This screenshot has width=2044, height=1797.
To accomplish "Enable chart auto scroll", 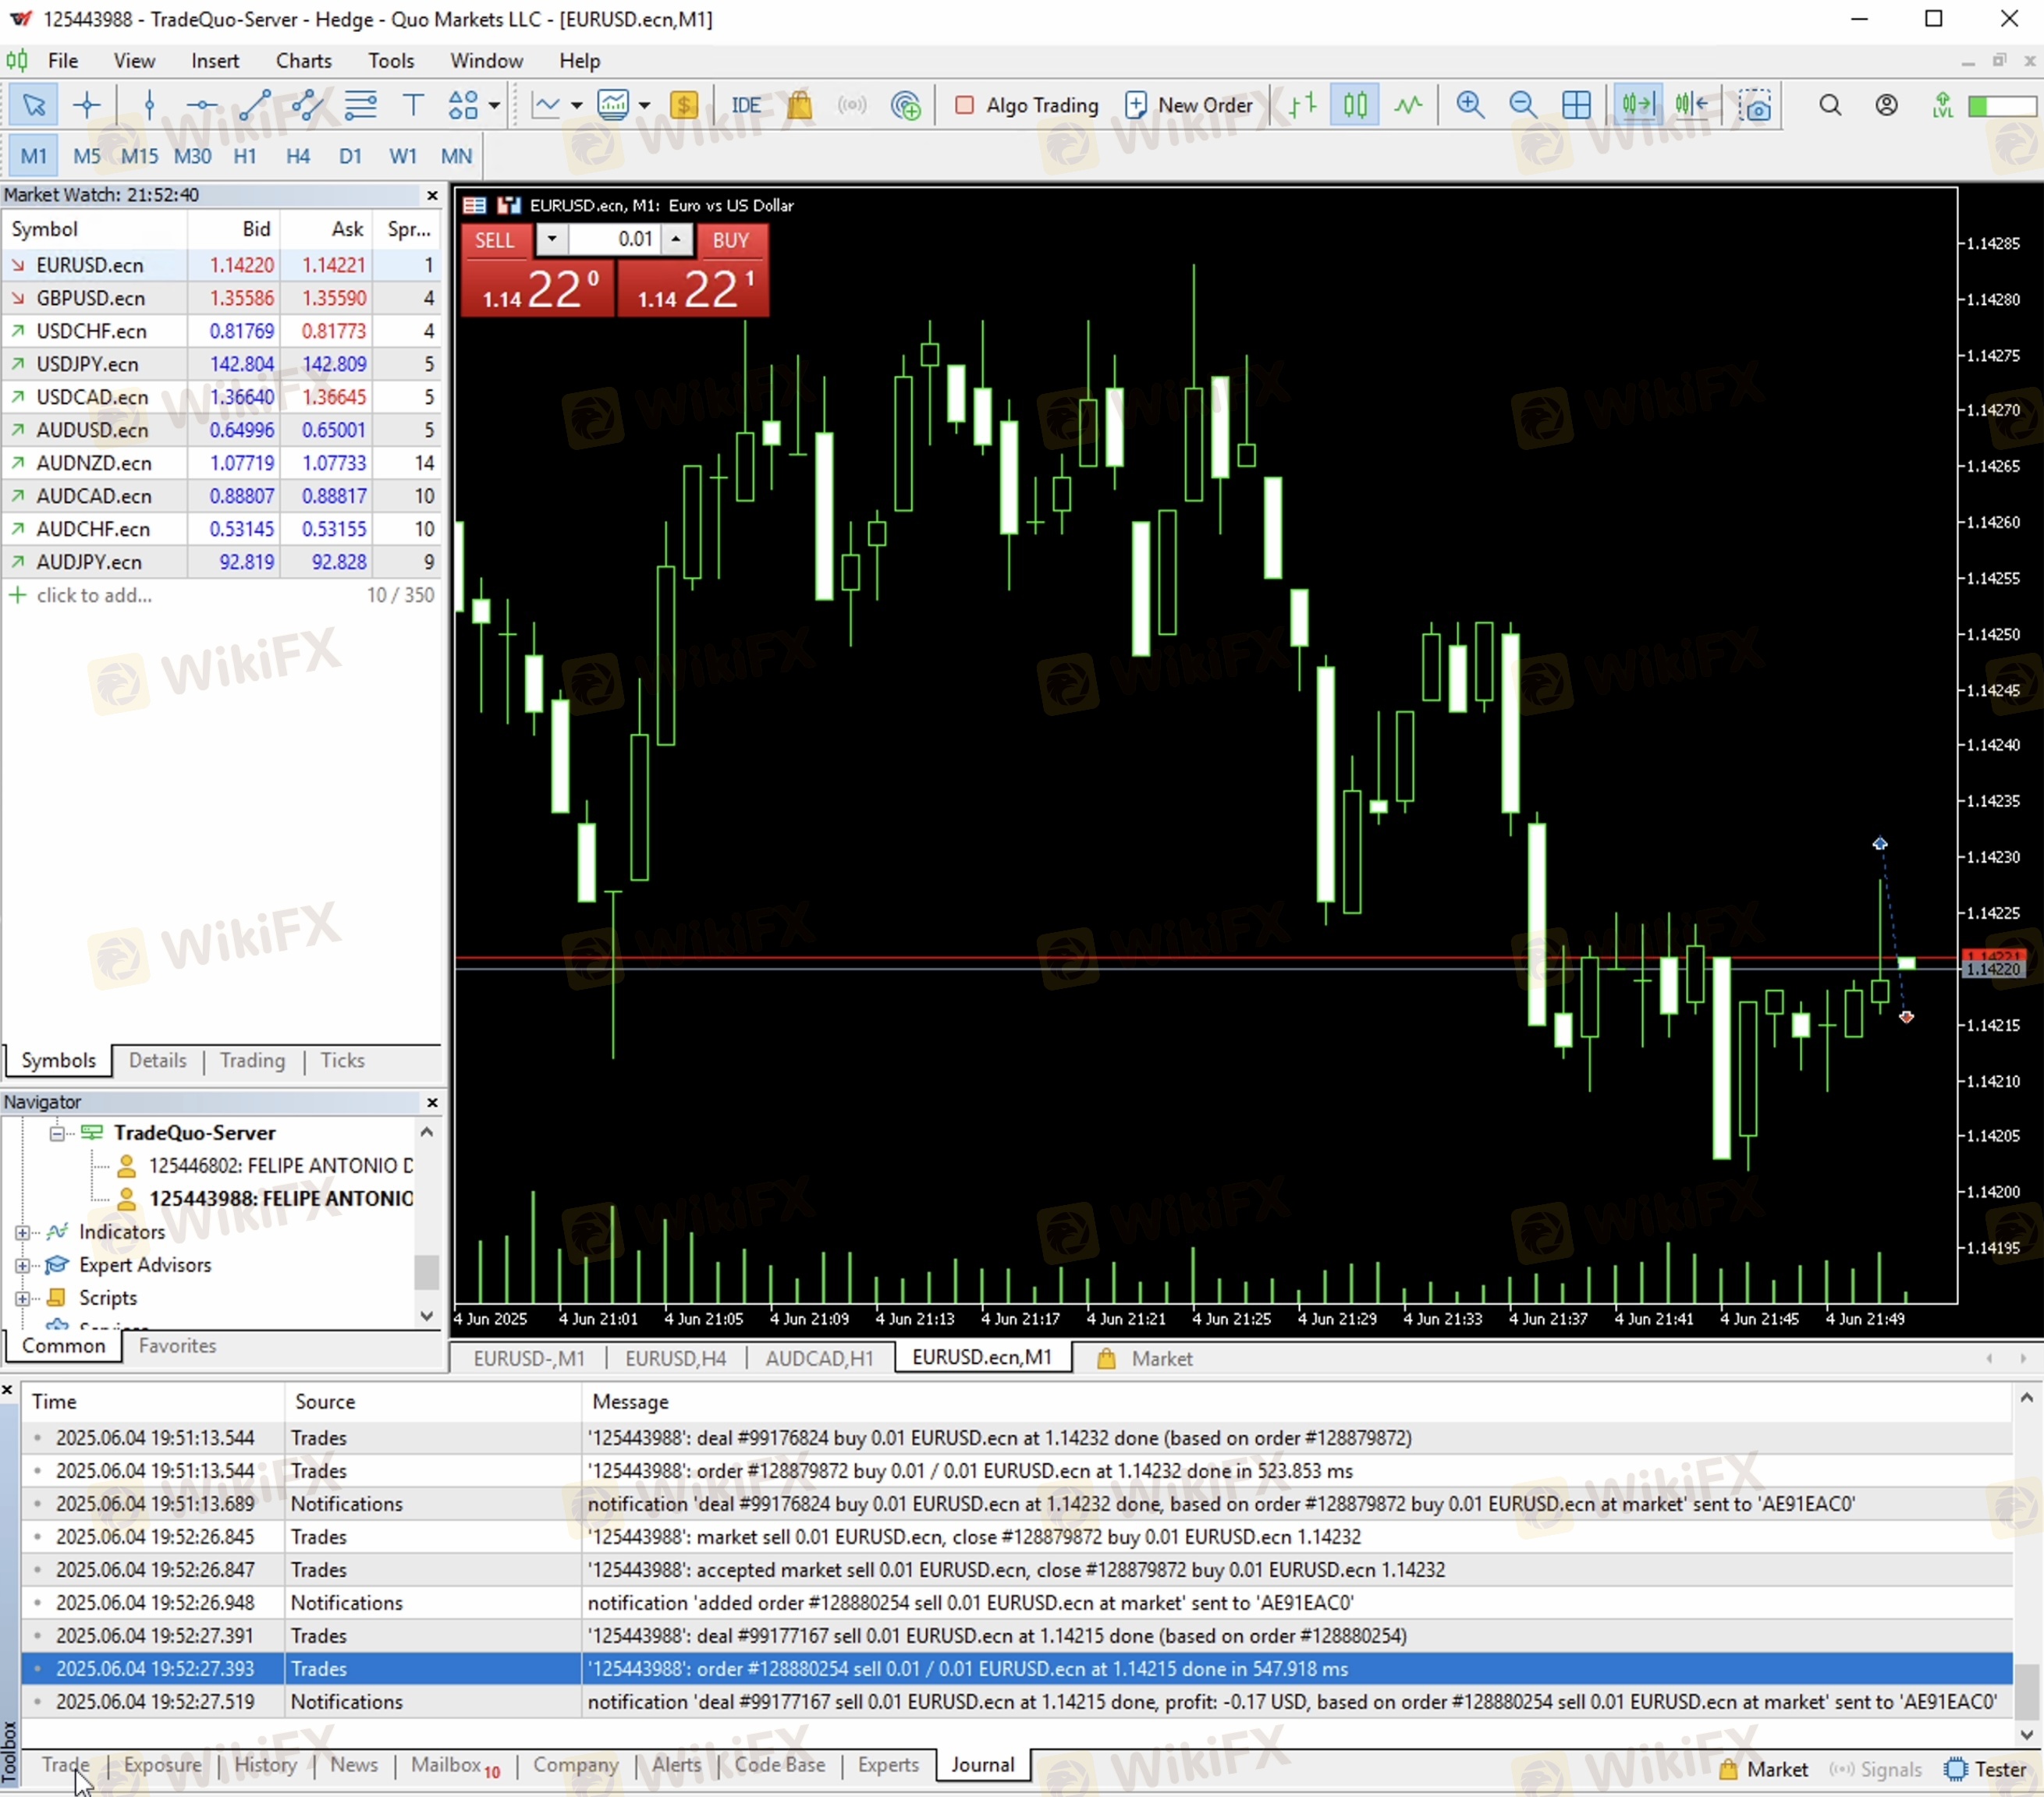I will pos(1638,105).
